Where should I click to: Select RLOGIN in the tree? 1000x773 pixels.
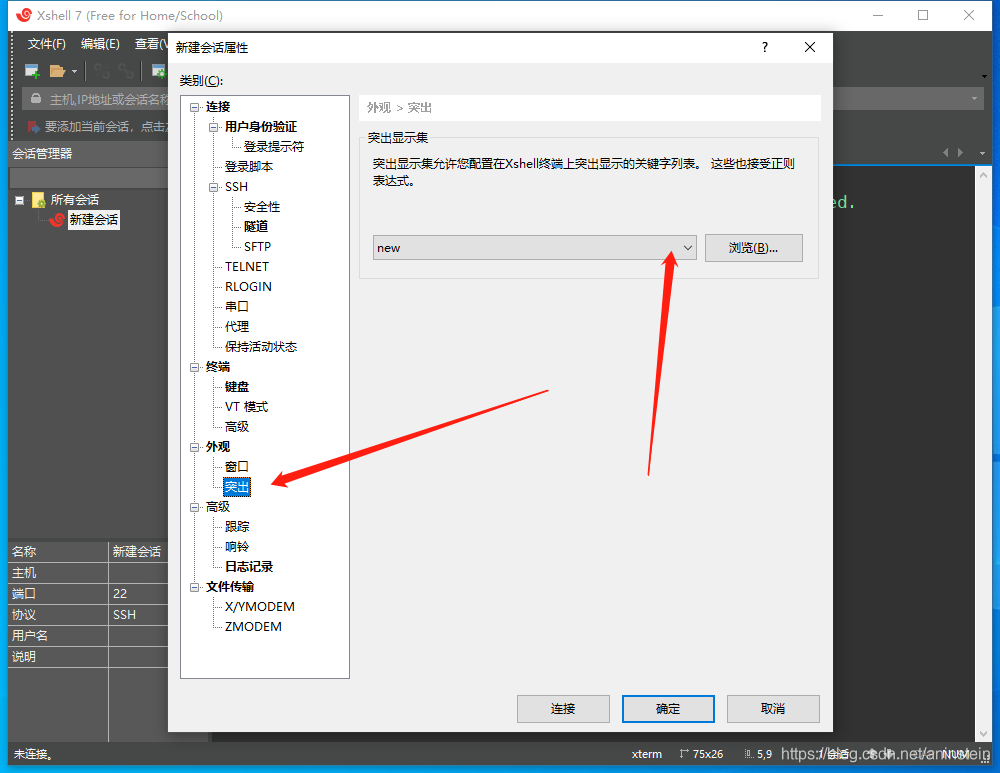coord(248,286)
